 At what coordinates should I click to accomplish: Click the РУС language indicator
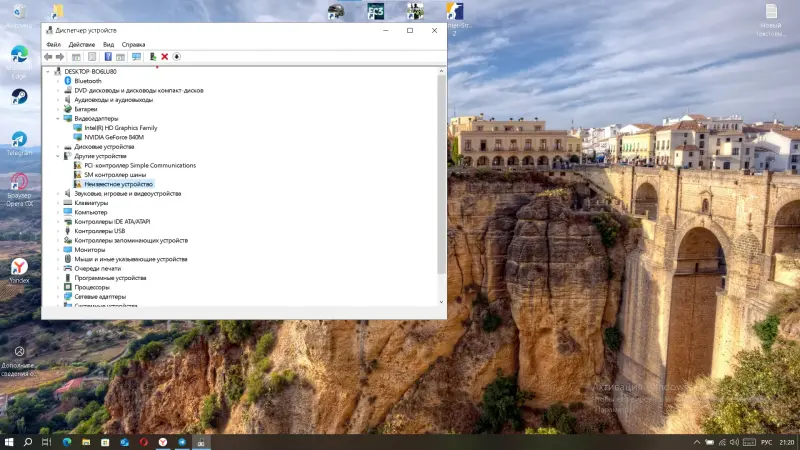pyautogui.click(x=766, y=442)
